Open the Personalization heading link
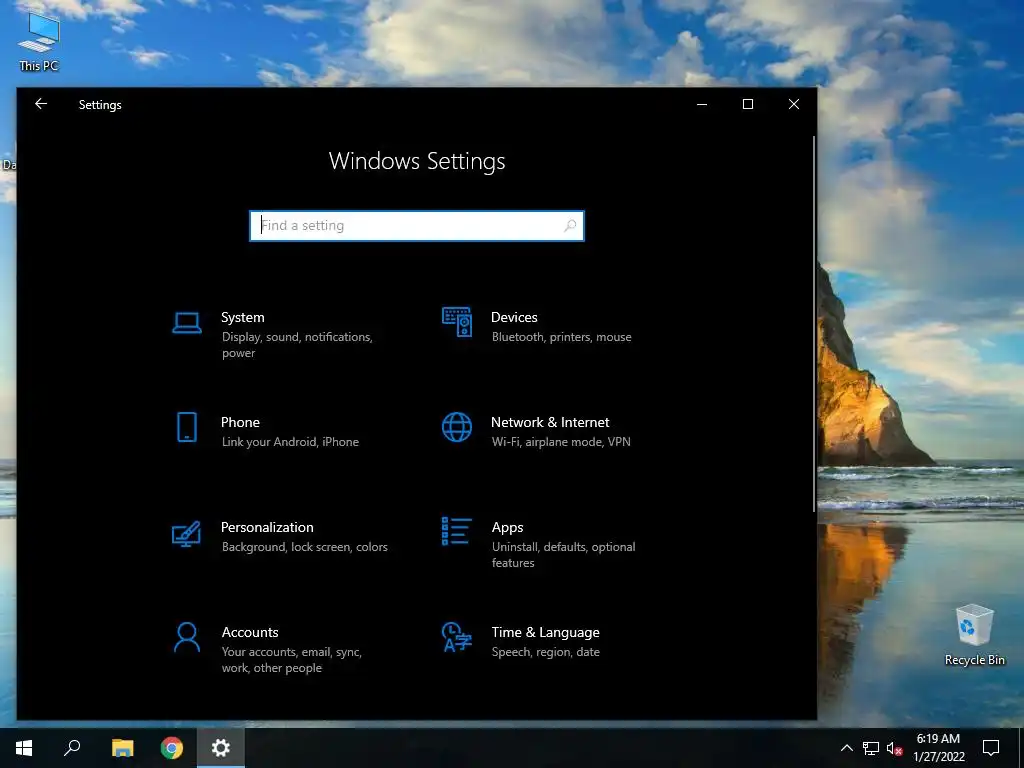Screen dimensions: 1024x768 coord(267,527)
